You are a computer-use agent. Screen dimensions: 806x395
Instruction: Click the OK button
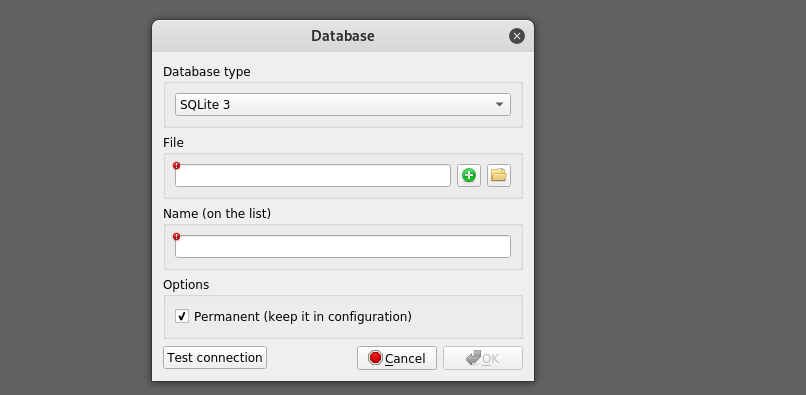483,358
